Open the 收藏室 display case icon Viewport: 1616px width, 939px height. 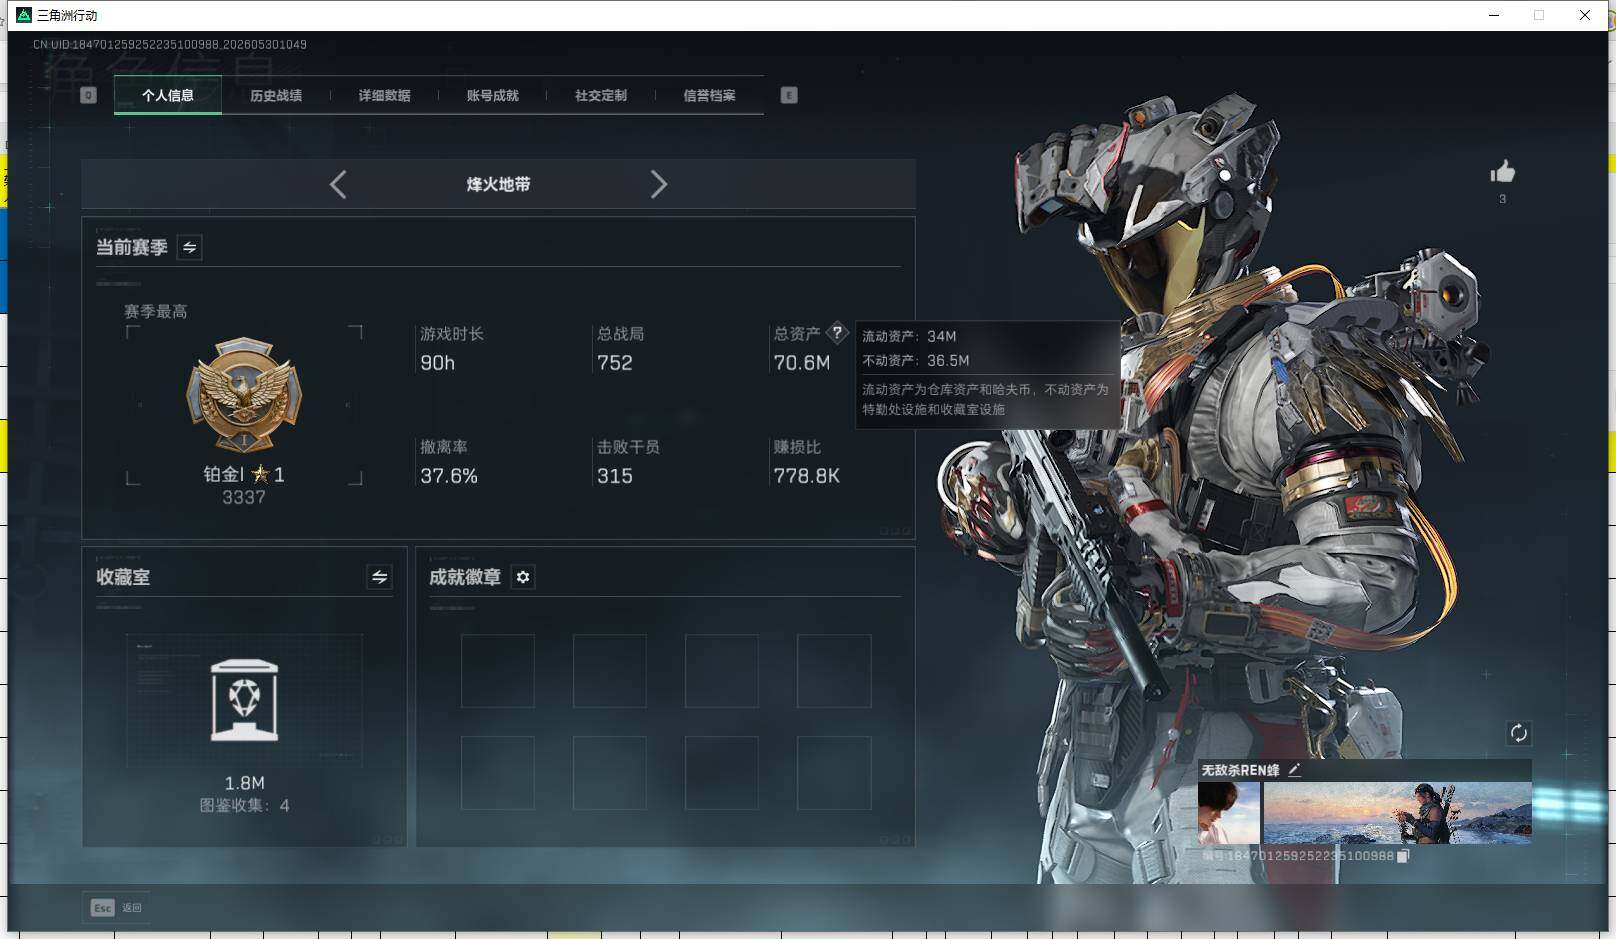point(245,700)
